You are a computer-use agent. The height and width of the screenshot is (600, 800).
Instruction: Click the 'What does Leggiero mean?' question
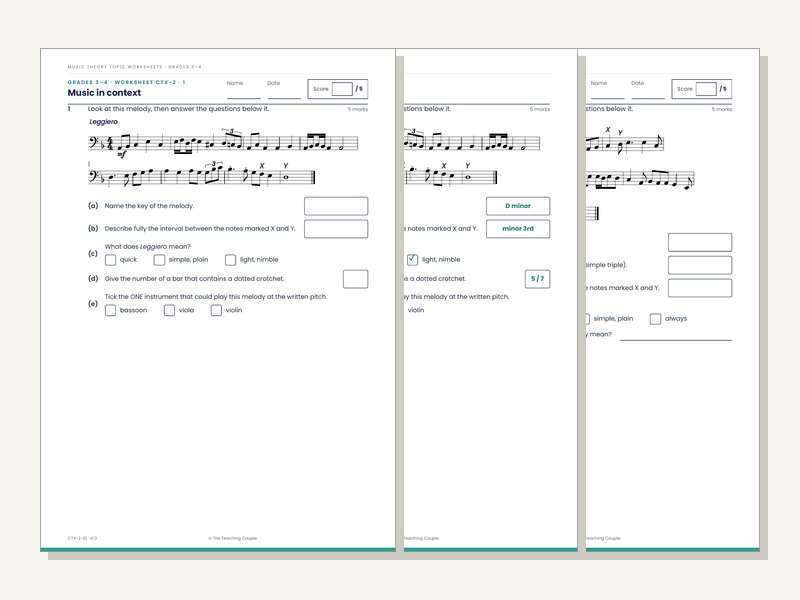[147, 247]
